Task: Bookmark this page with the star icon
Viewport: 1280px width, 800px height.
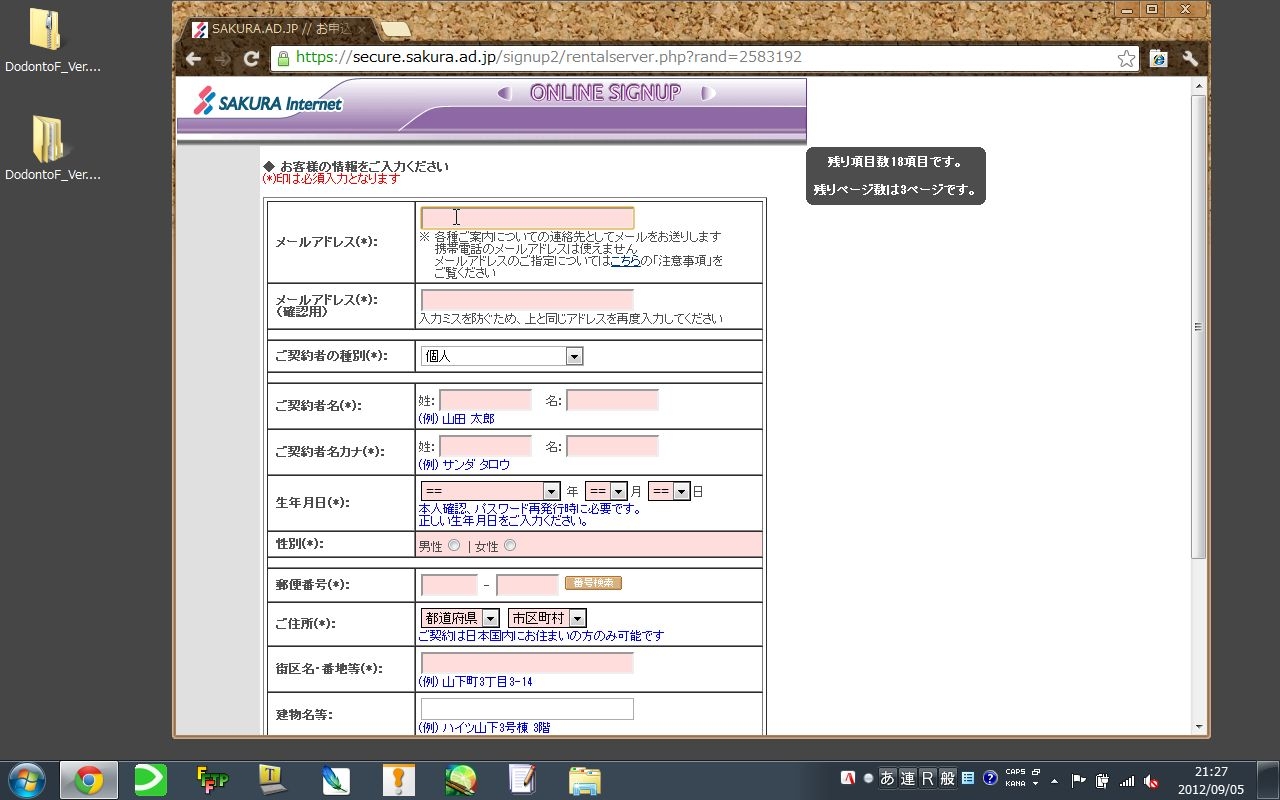Action: pyautogui.click(x=1127, y=58)
